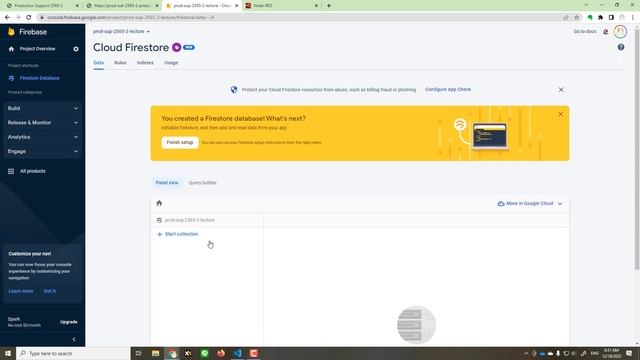Open Windows notification center
Screen dimensions: 640x360
point(629,353)
